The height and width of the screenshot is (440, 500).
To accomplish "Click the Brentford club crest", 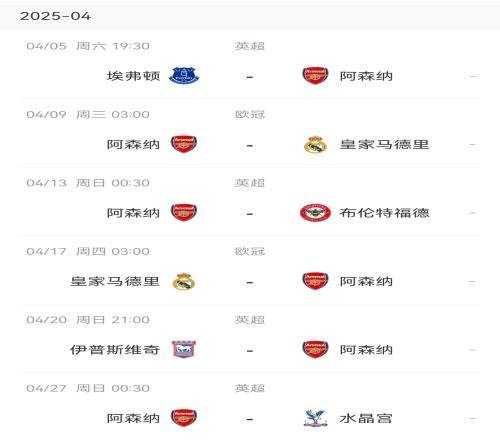I will pos(315,213).
